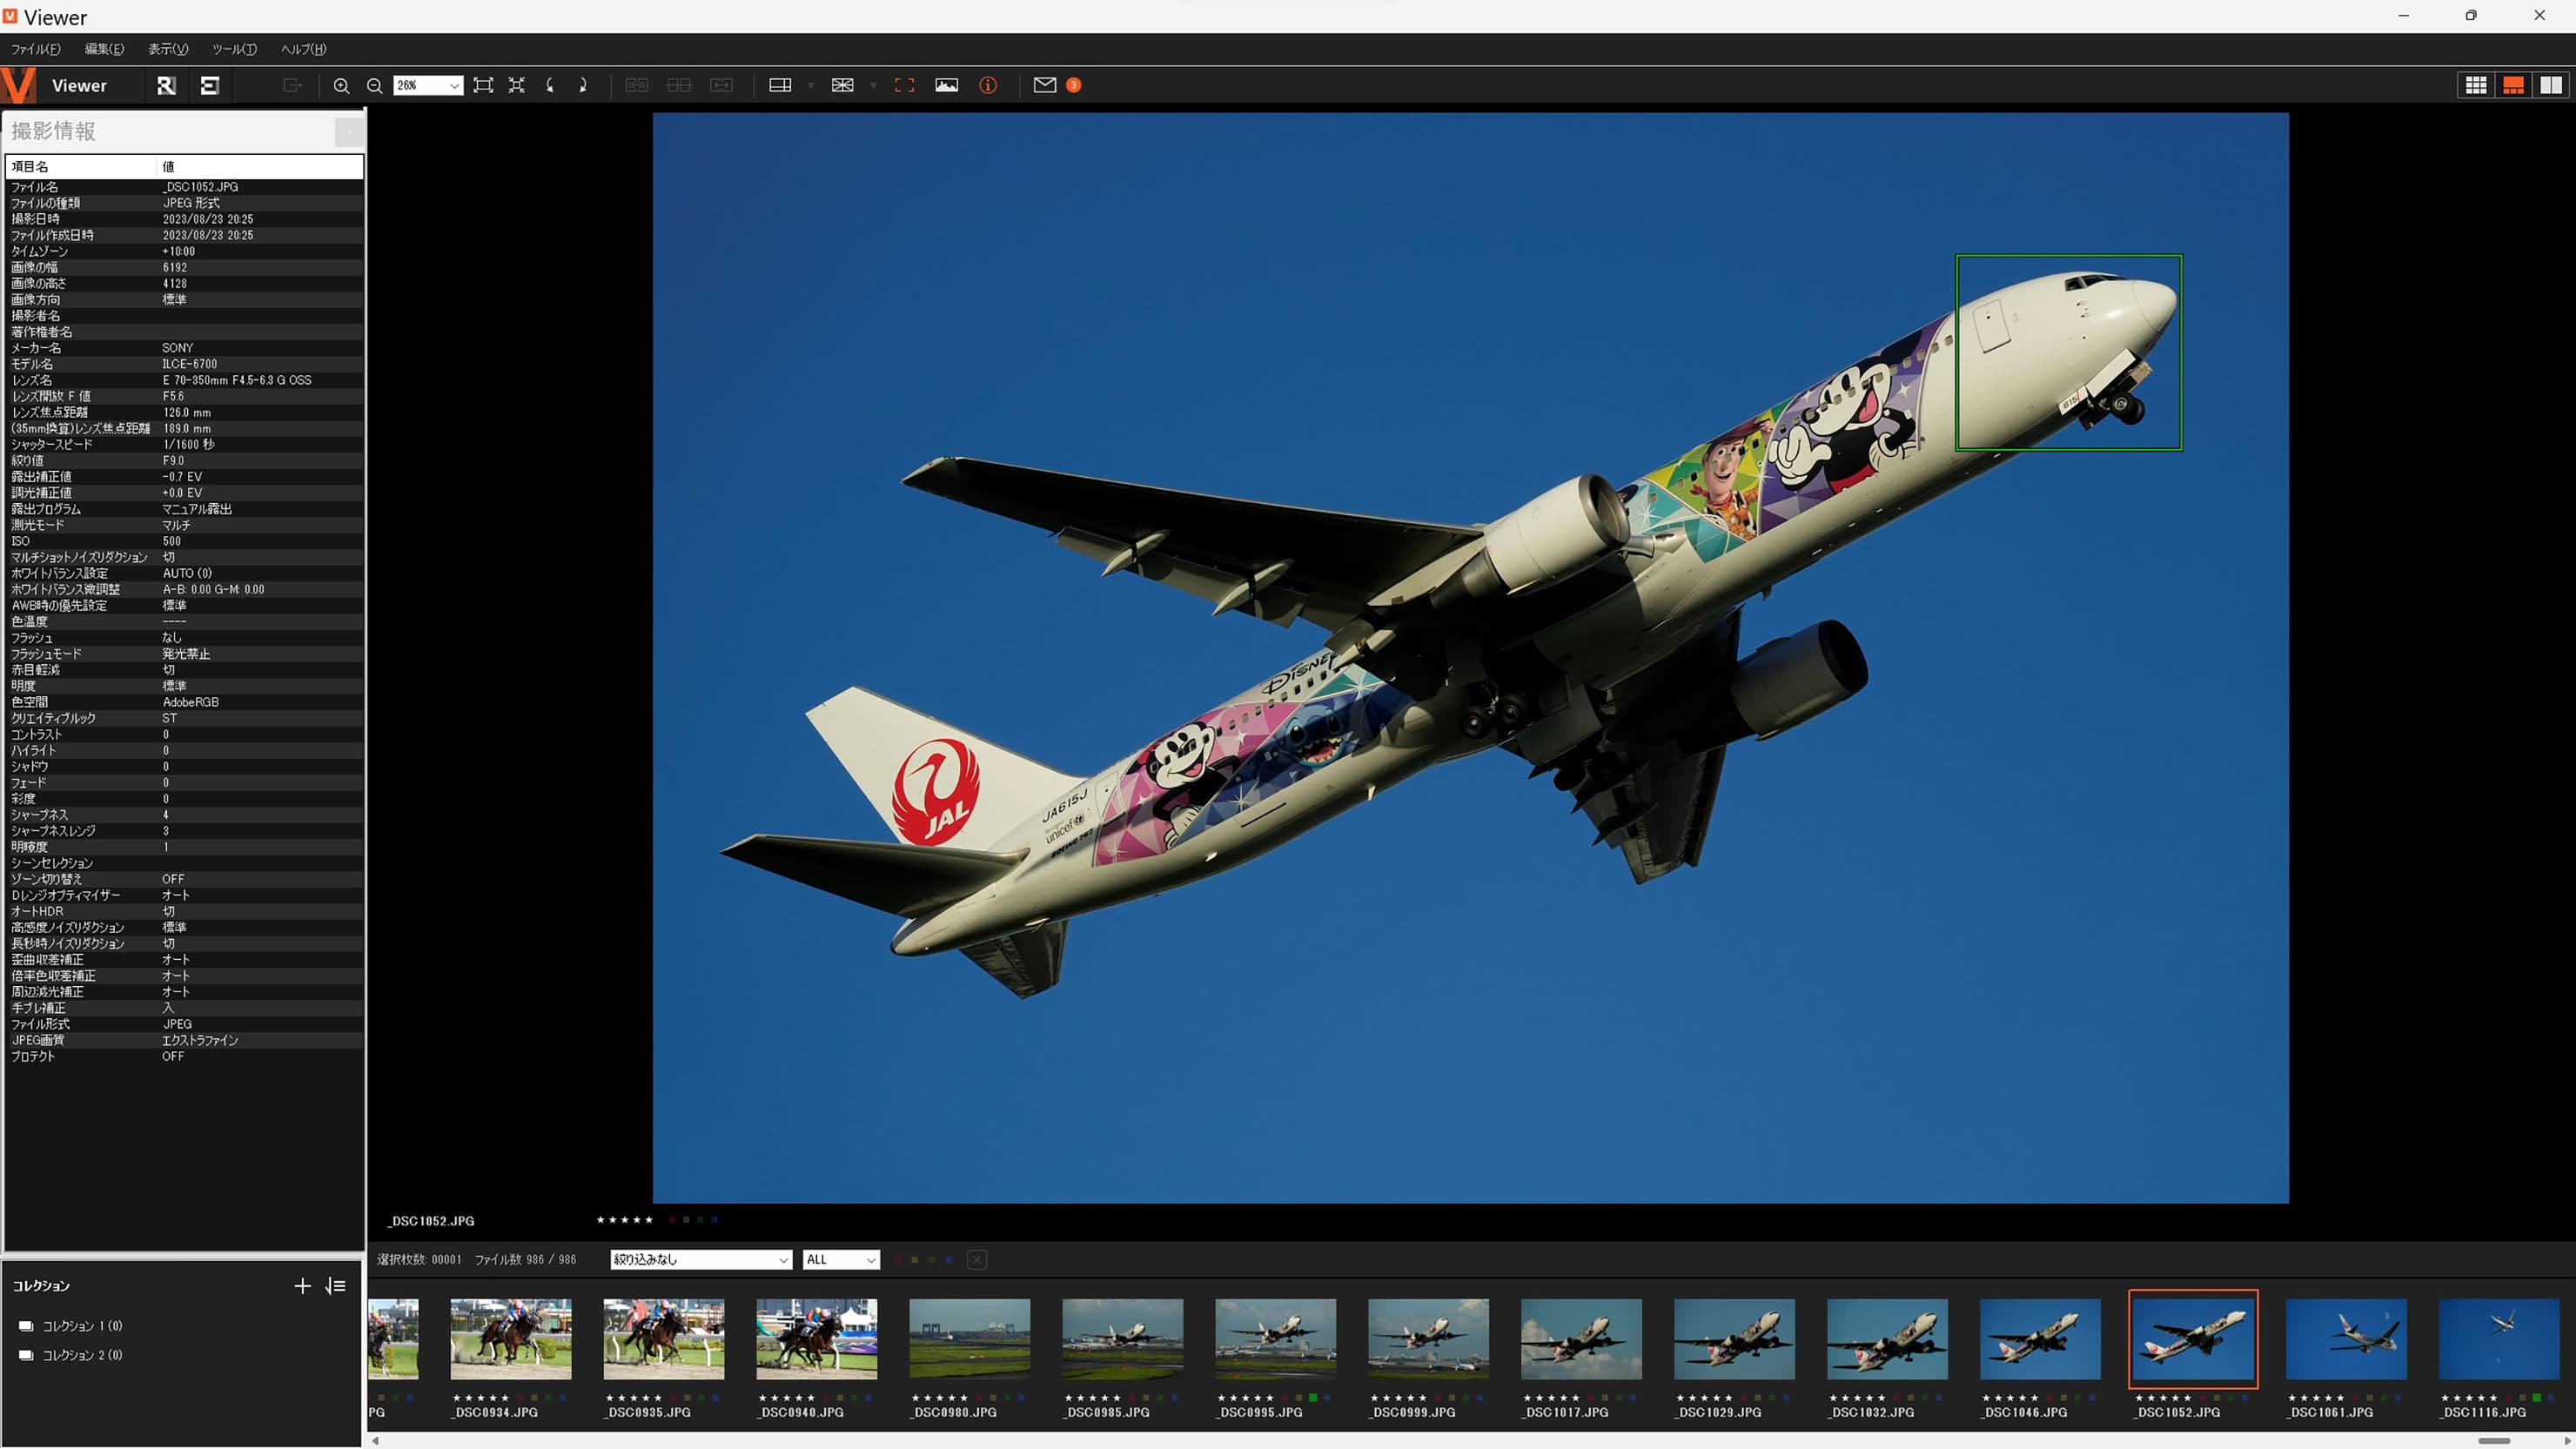Viewport: 2576px width, 1449px height.
Task: Click the filmstrip scrollbar right arrow
Action: coord(2567,1441)
